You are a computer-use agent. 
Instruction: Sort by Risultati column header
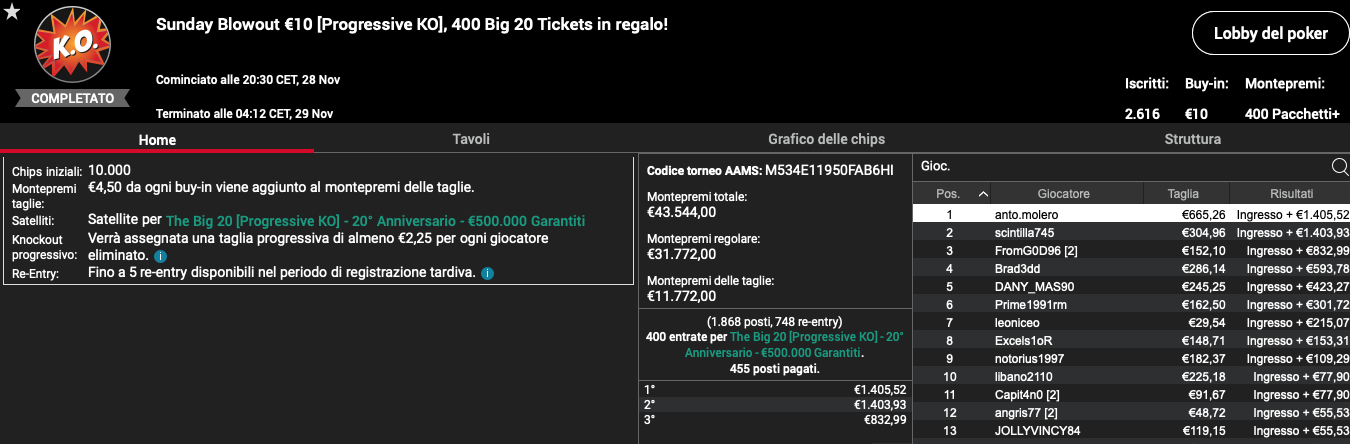(1291, 194)
